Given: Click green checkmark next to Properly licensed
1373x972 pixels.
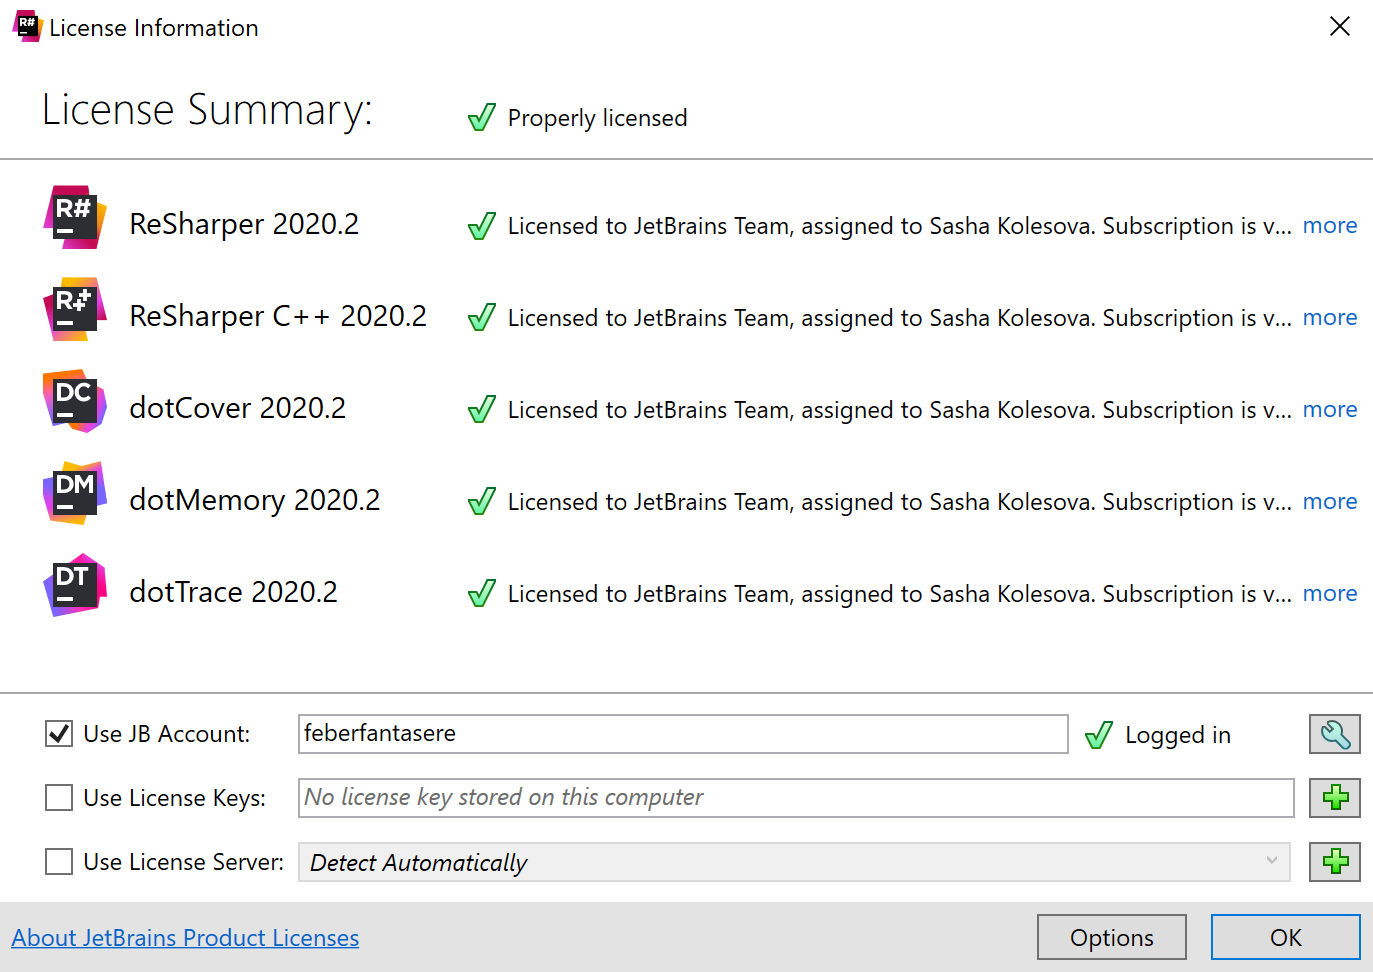Looking at the screenshot, I should [482, 118].
